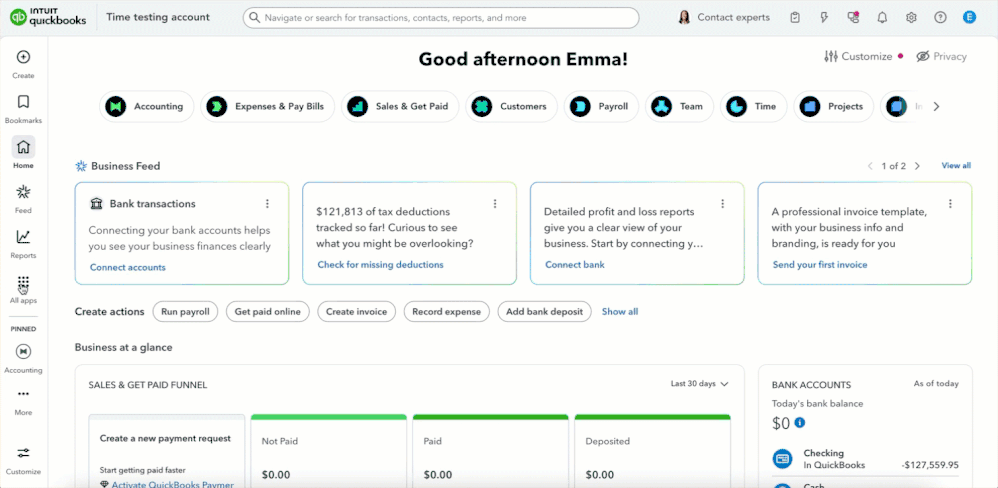
Task: Click the notifications bell icon
Action: coord(882,17)
